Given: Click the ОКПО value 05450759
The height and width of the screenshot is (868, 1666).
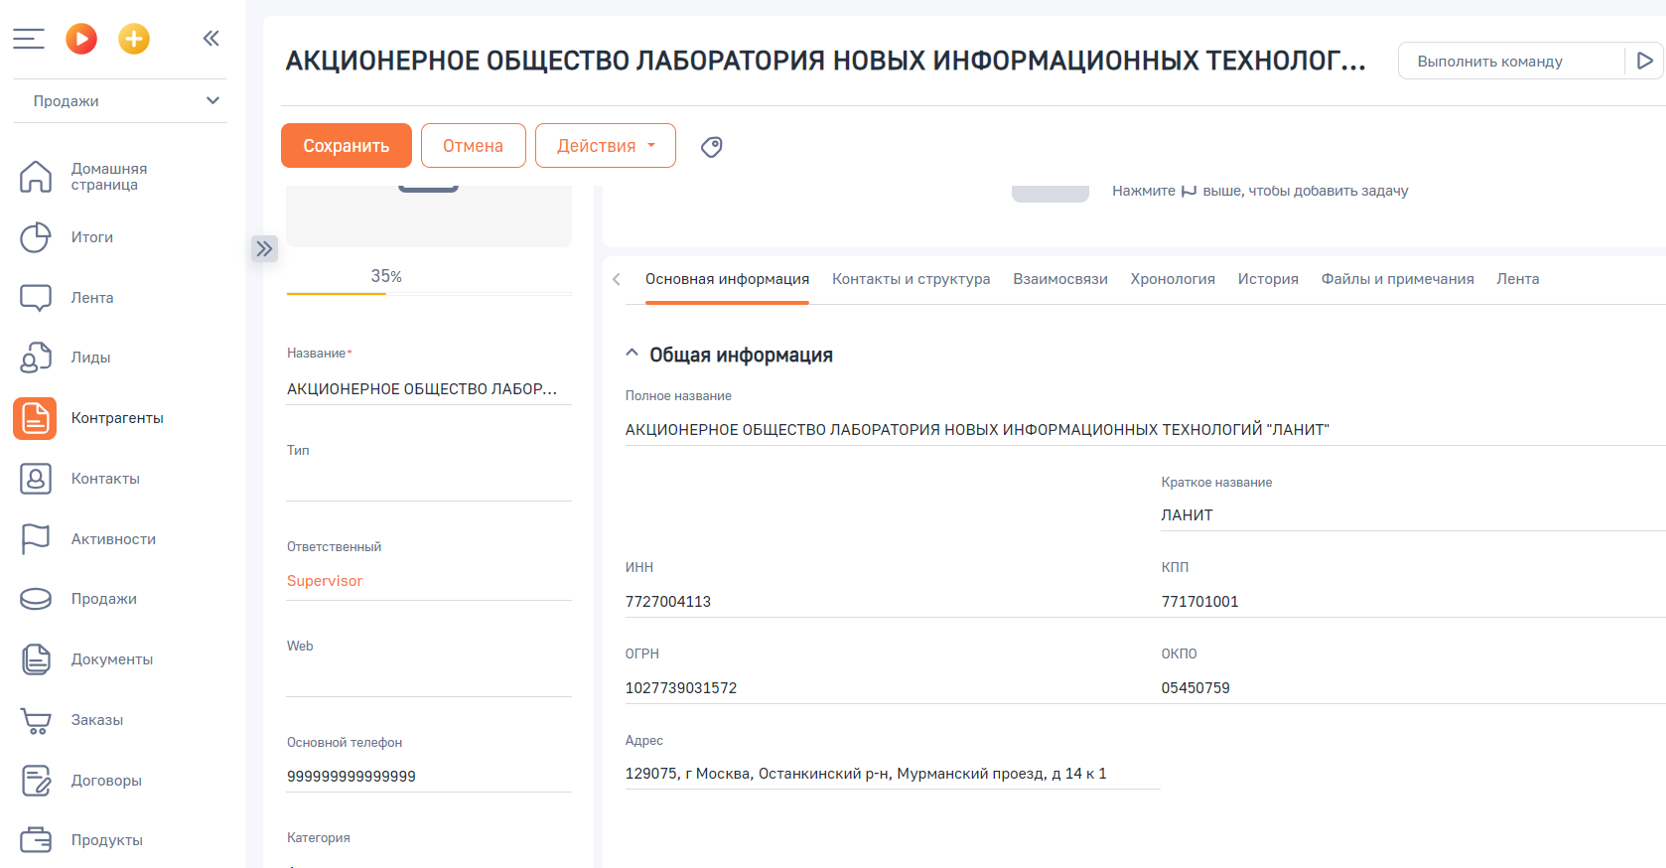Looking at the screenshot, I should coord(1196,688).
